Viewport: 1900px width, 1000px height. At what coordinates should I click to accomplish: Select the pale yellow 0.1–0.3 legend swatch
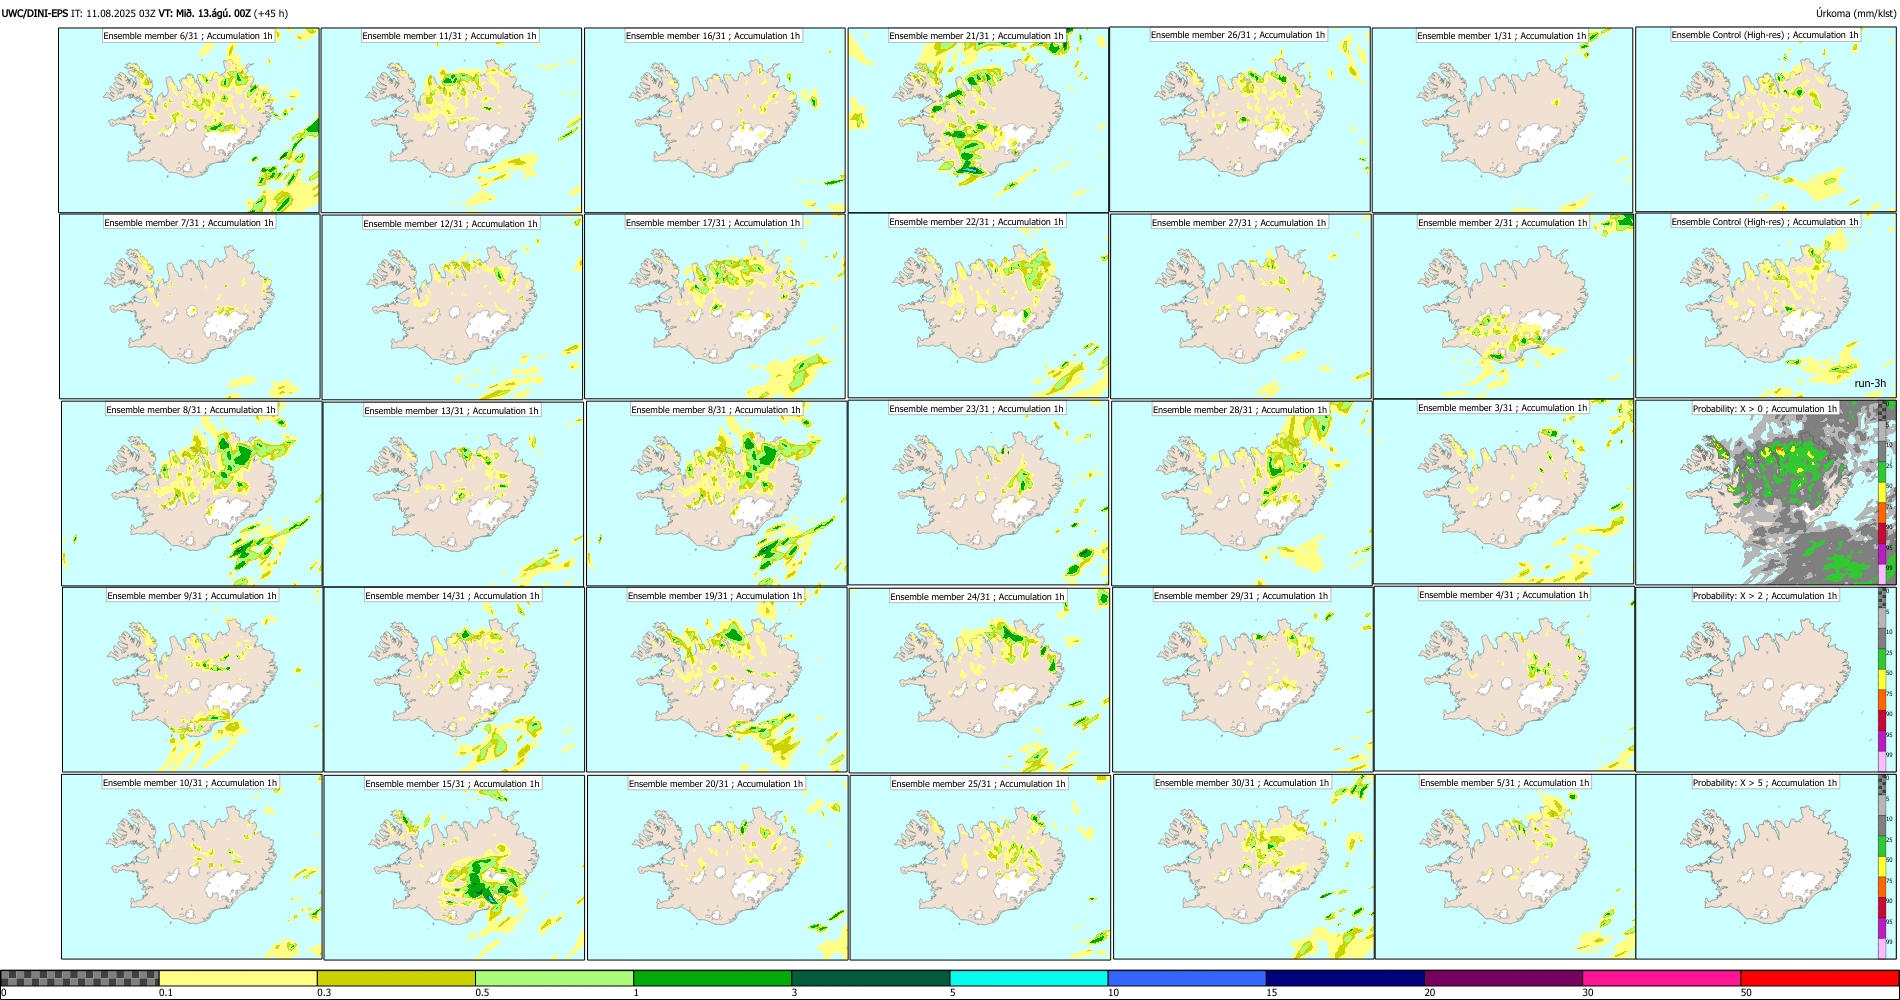(238, 978)
